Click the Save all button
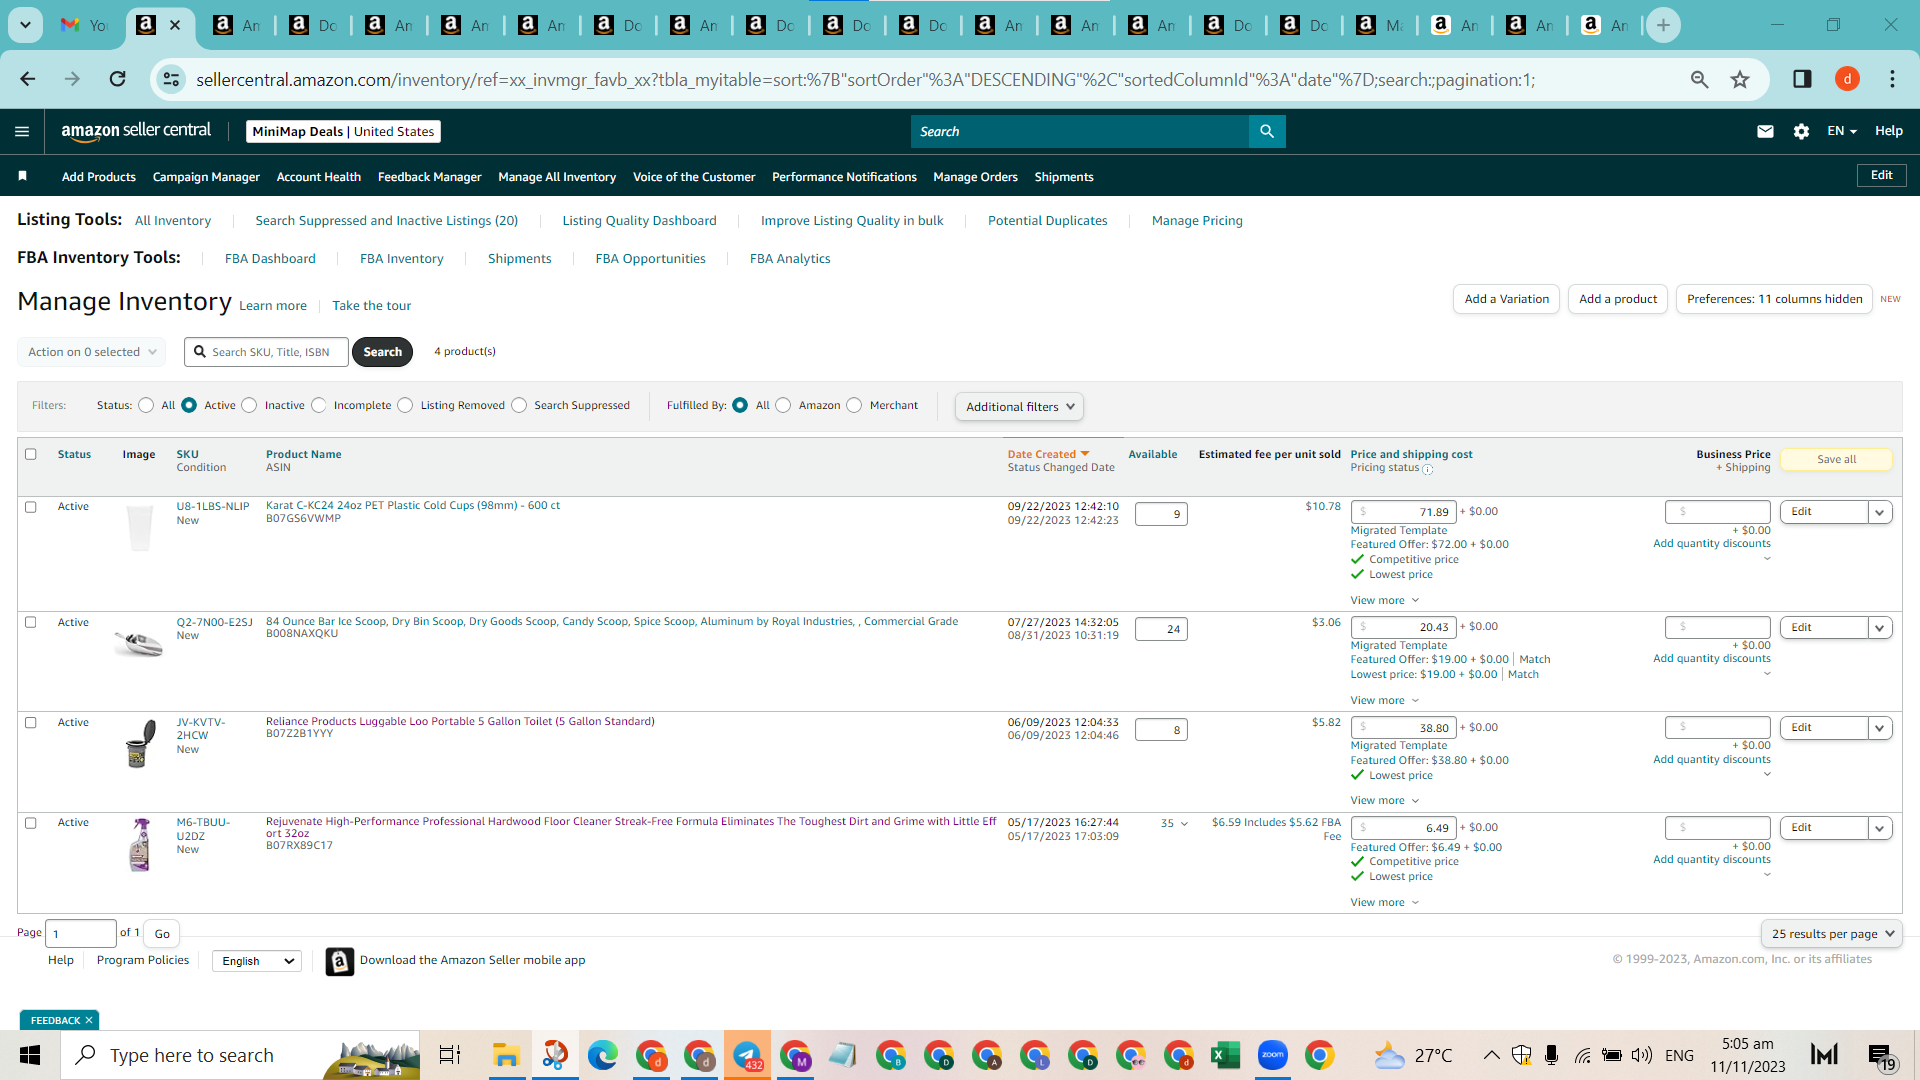The image size is (1920, 1080). (x=1836, y=459)
